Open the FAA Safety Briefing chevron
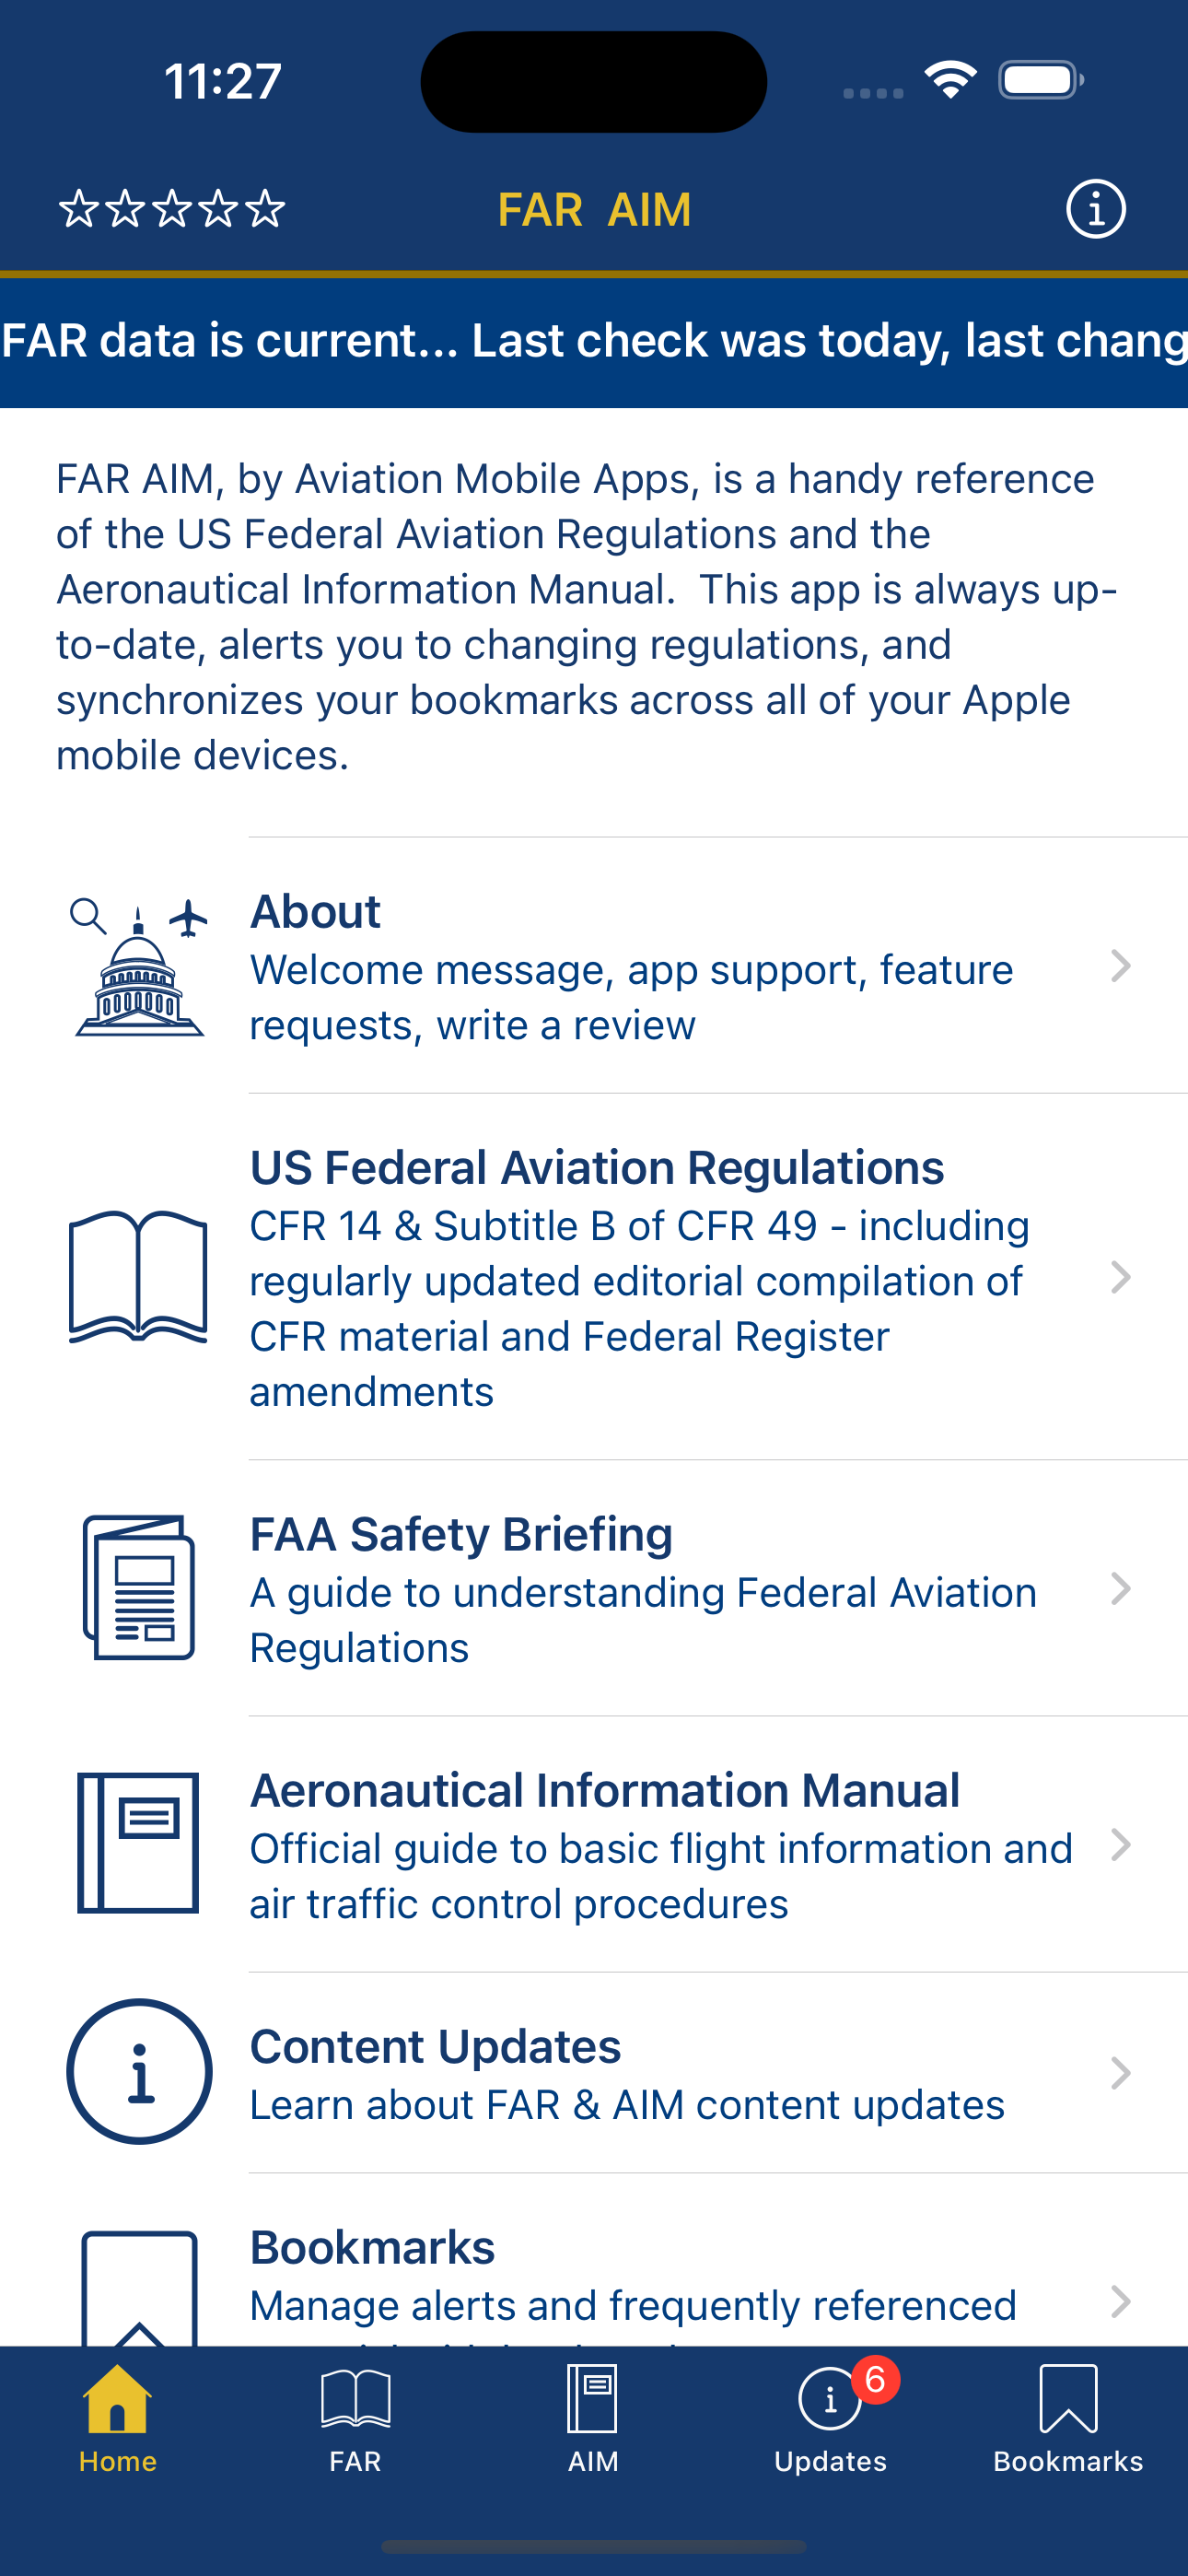Screen dimensions: 1188x2576 click(1120, 1588)
